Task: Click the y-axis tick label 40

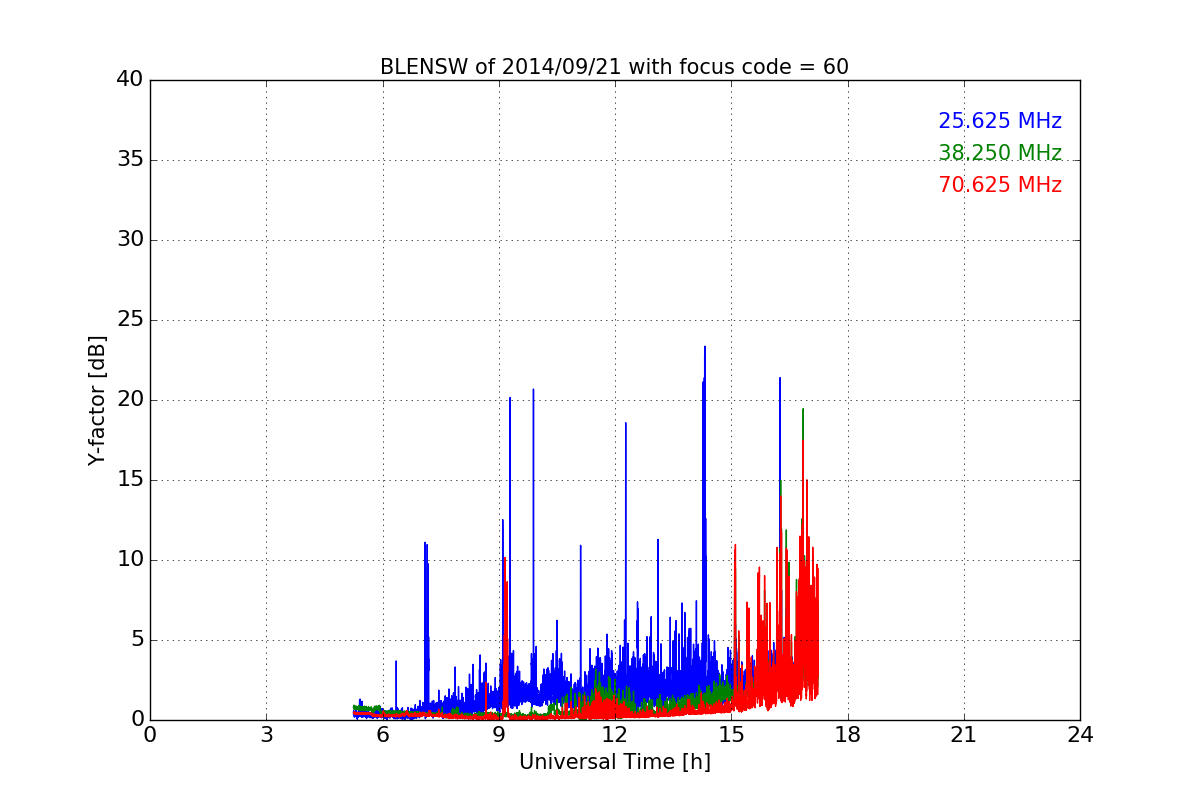Action: coord(129,80)
